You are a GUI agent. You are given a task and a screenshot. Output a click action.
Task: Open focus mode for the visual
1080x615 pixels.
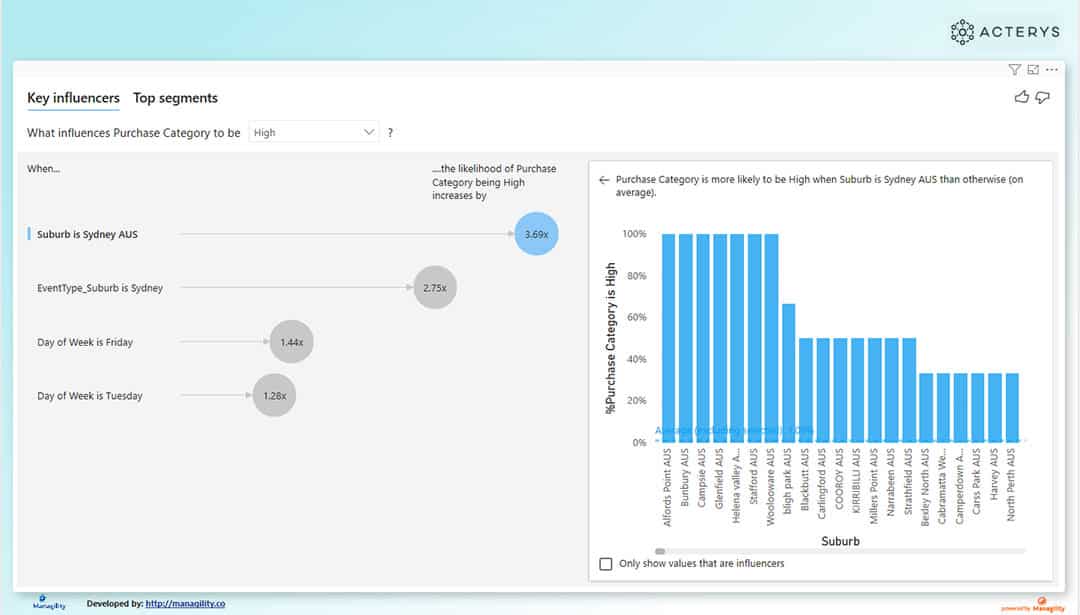[1033, 70]
